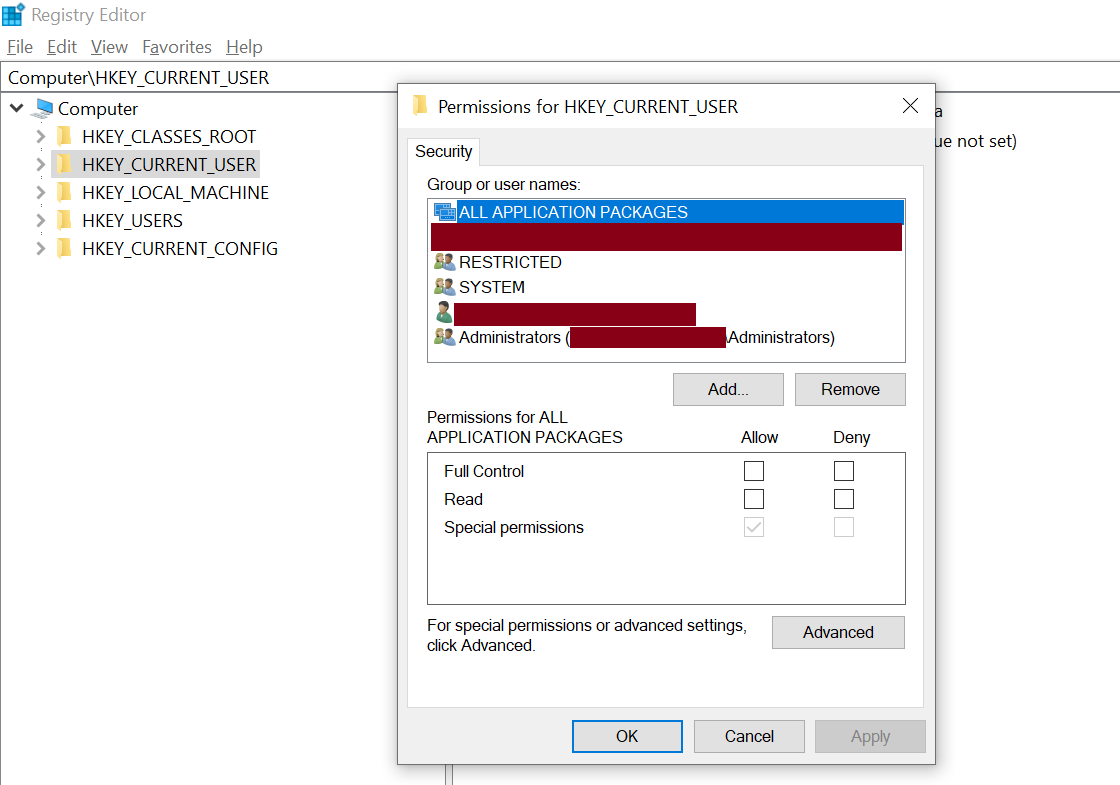This screenshot has width=1120, height=785.
Task: Enable the Allow checkbox for Full Control
Action: click(753, 470)
